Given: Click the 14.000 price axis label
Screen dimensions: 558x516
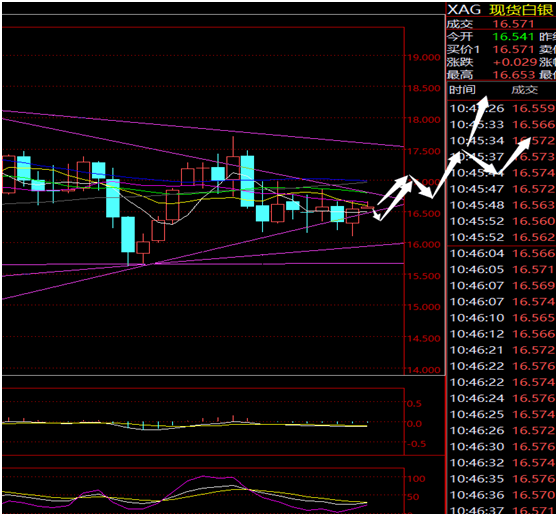Looking at the screenshot, I should (424, 370).
